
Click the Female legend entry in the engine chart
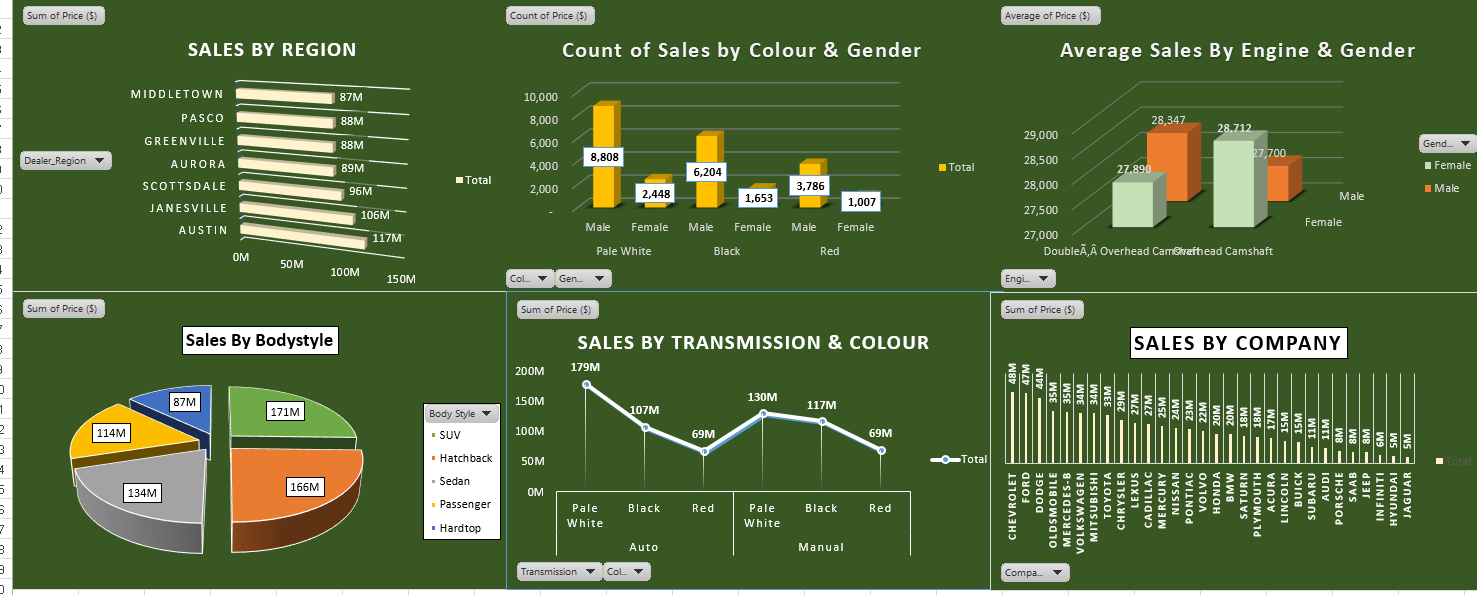point(1451,166)
